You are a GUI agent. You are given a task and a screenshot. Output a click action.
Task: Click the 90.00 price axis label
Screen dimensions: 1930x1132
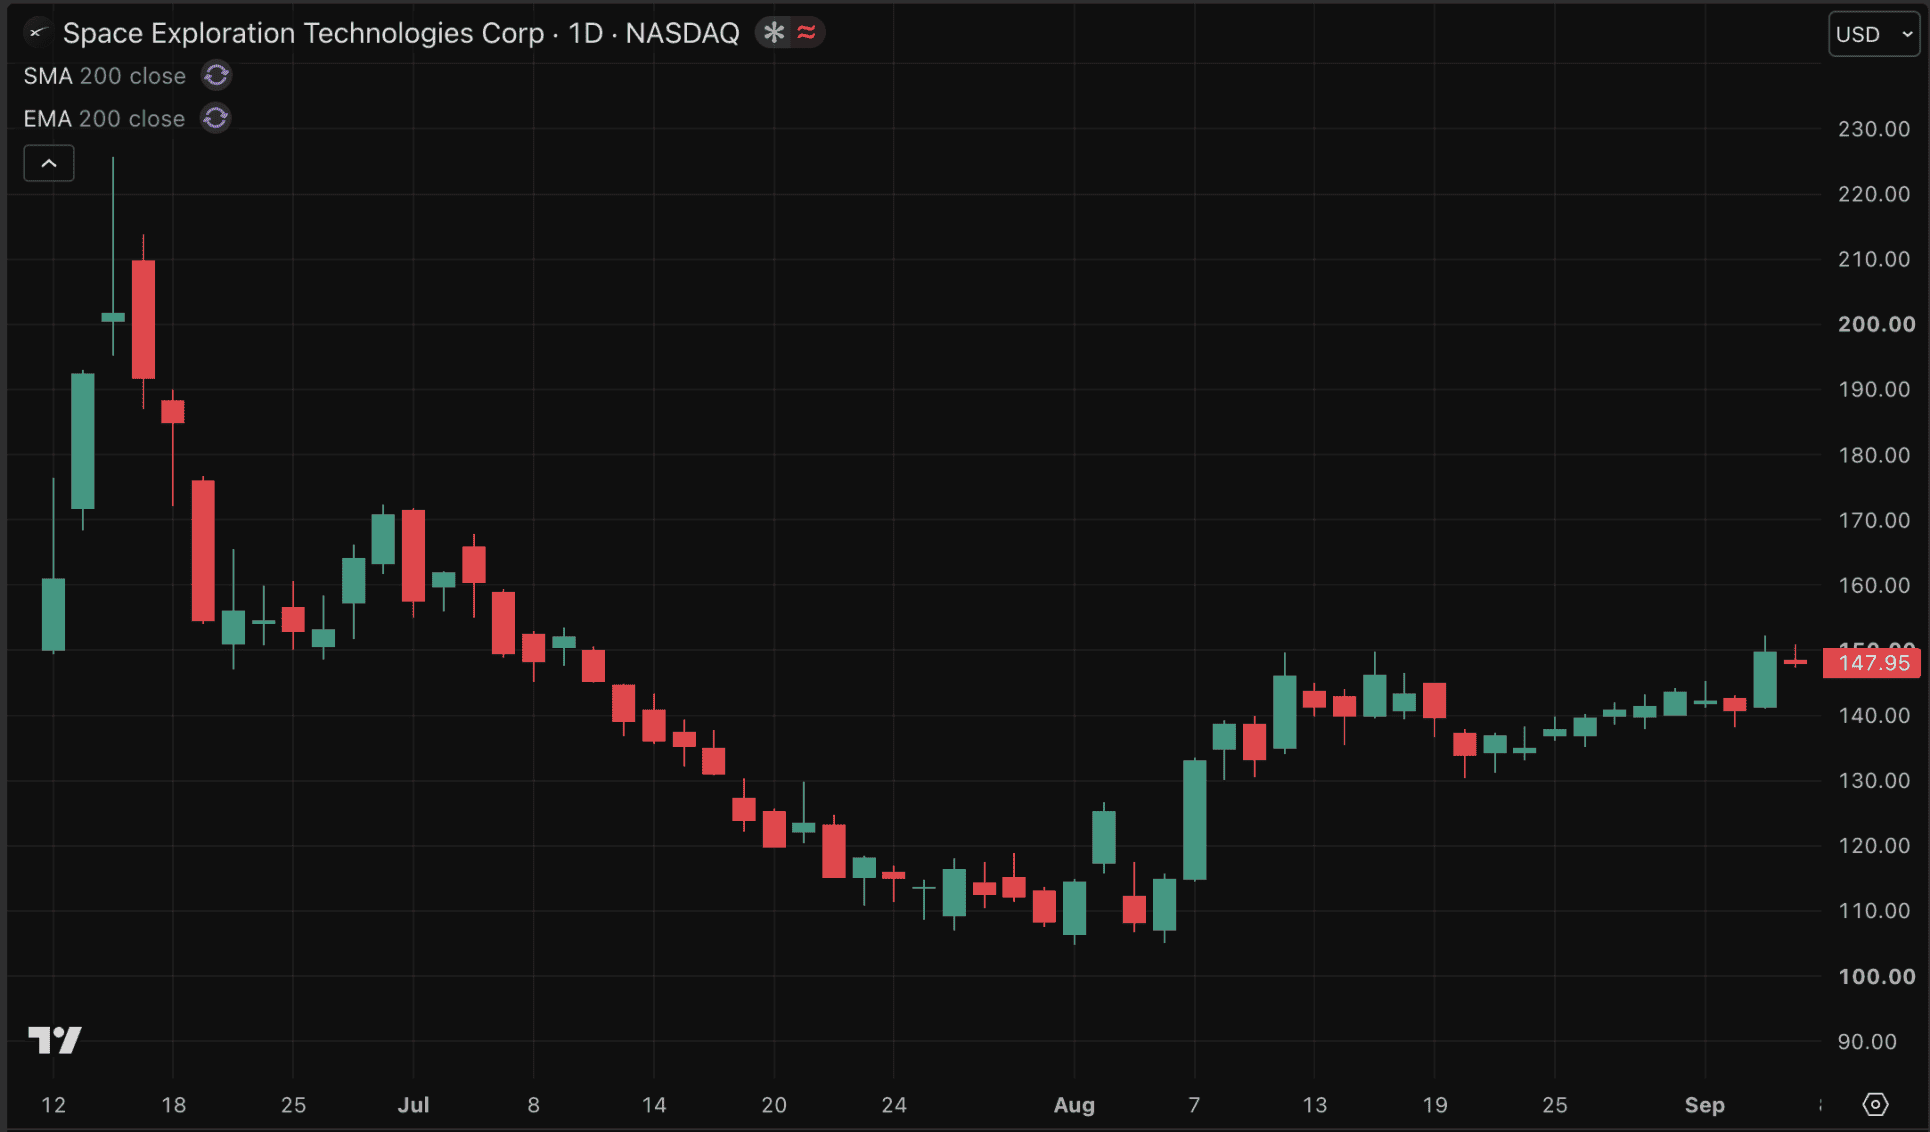(x=1867, y=1042)
